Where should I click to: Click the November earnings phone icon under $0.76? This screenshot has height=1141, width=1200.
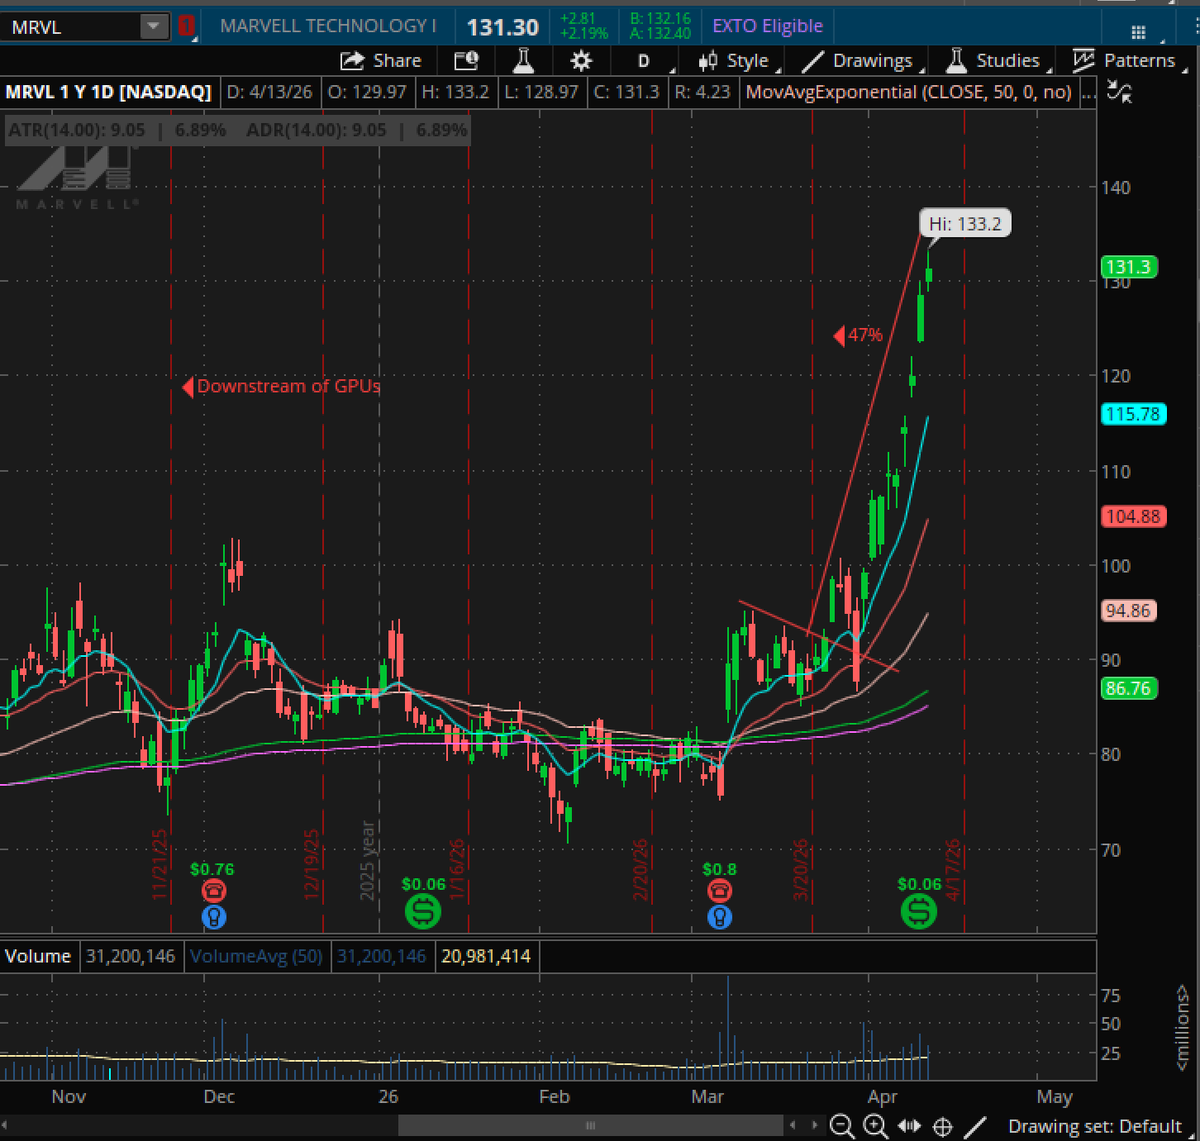pos(213,891)
